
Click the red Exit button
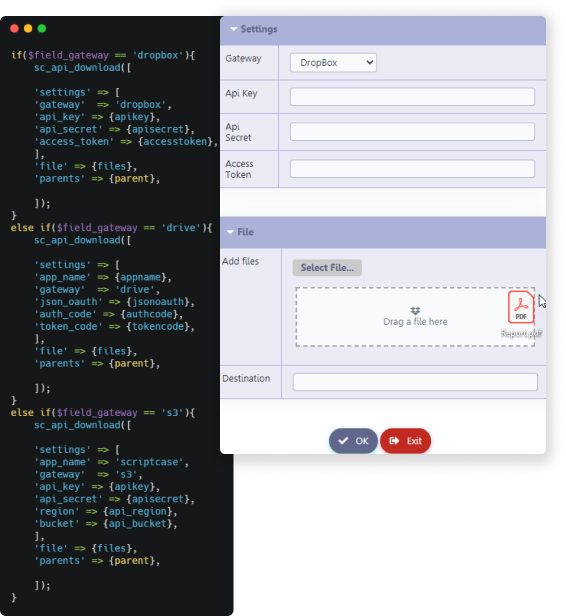point(405,441)
